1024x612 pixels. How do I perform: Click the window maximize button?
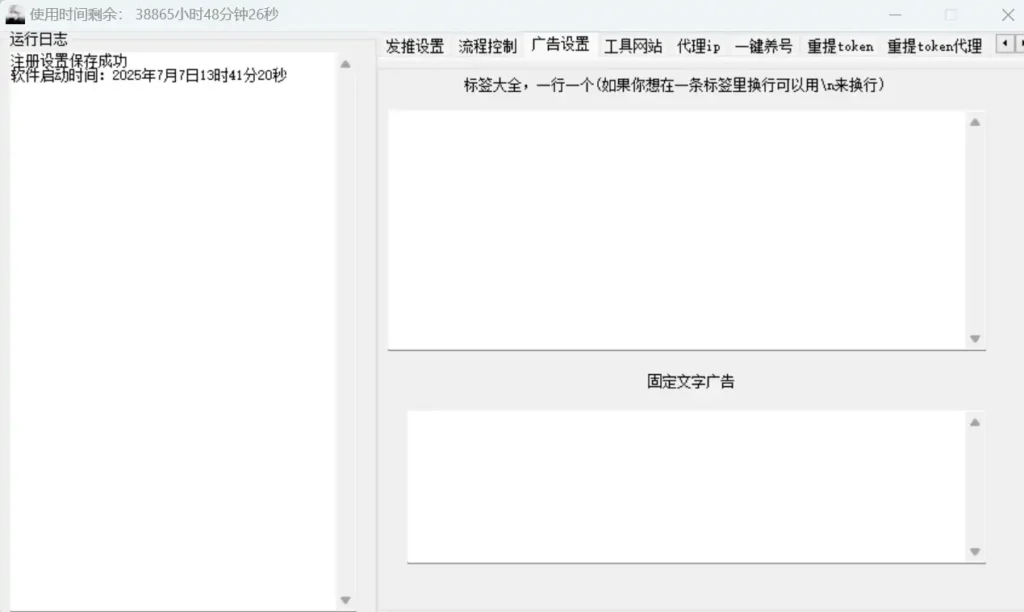tap(951, 14)
